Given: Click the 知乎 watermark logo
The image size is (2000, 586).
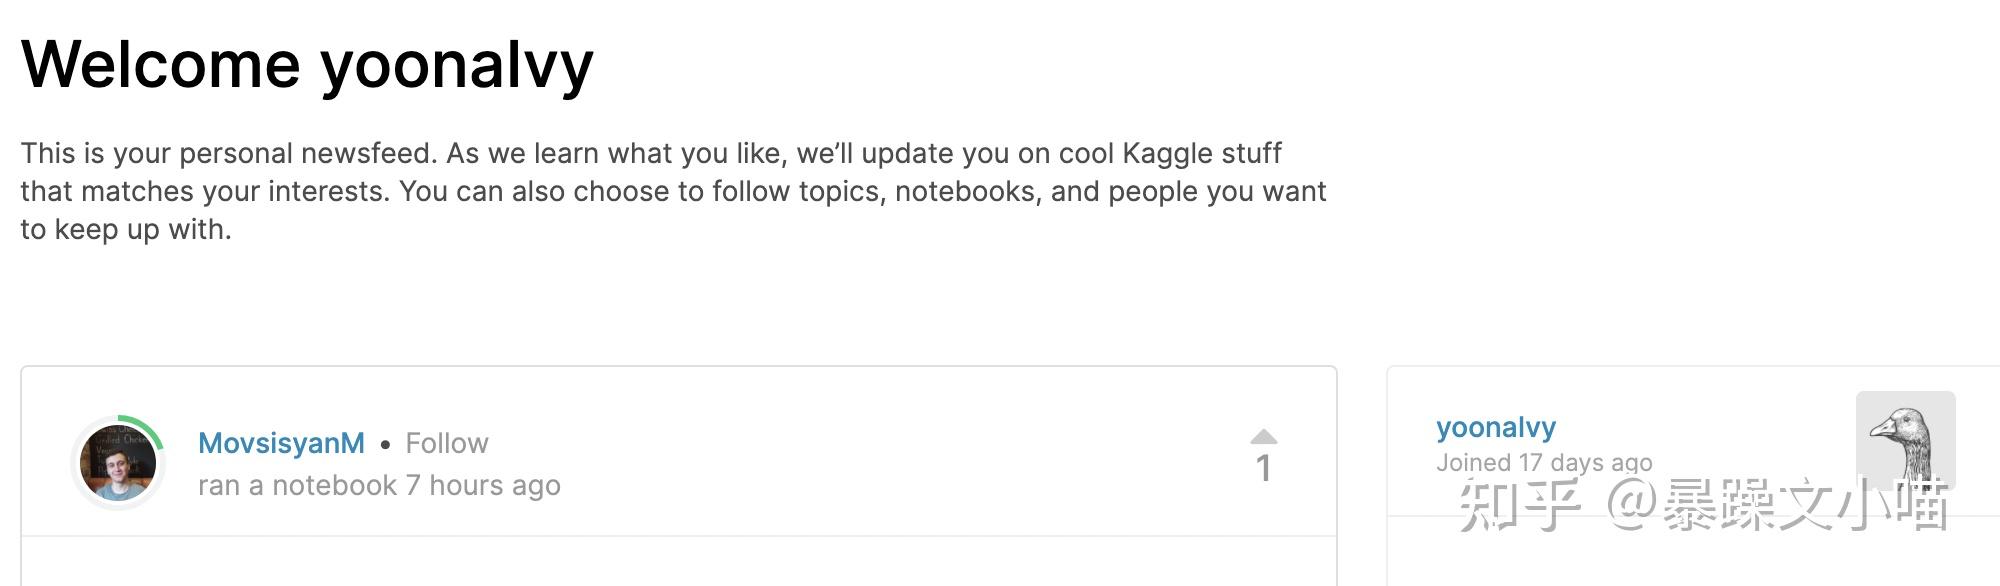Looking at the screenshot, I should pos(1518,505).
